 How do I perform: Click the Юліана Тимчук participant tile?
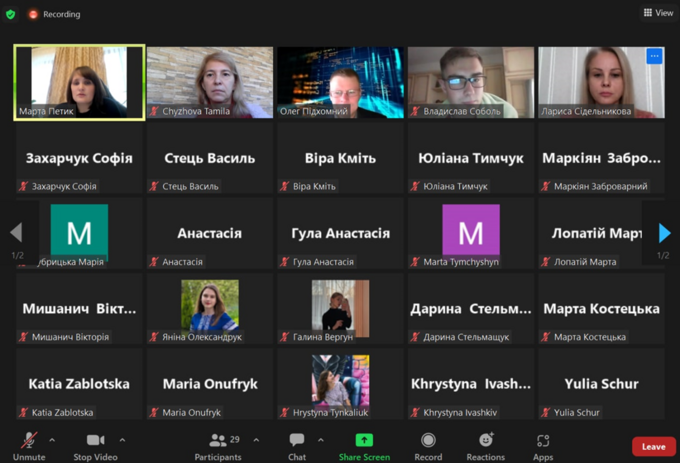coord(471,158)
